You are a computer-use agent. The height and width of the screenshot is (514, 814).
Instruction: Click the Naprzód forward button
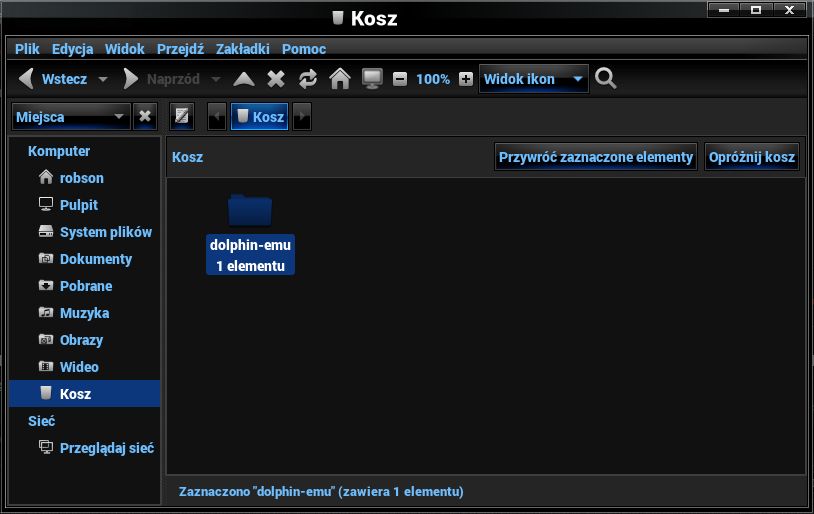[x=161, y=79]
